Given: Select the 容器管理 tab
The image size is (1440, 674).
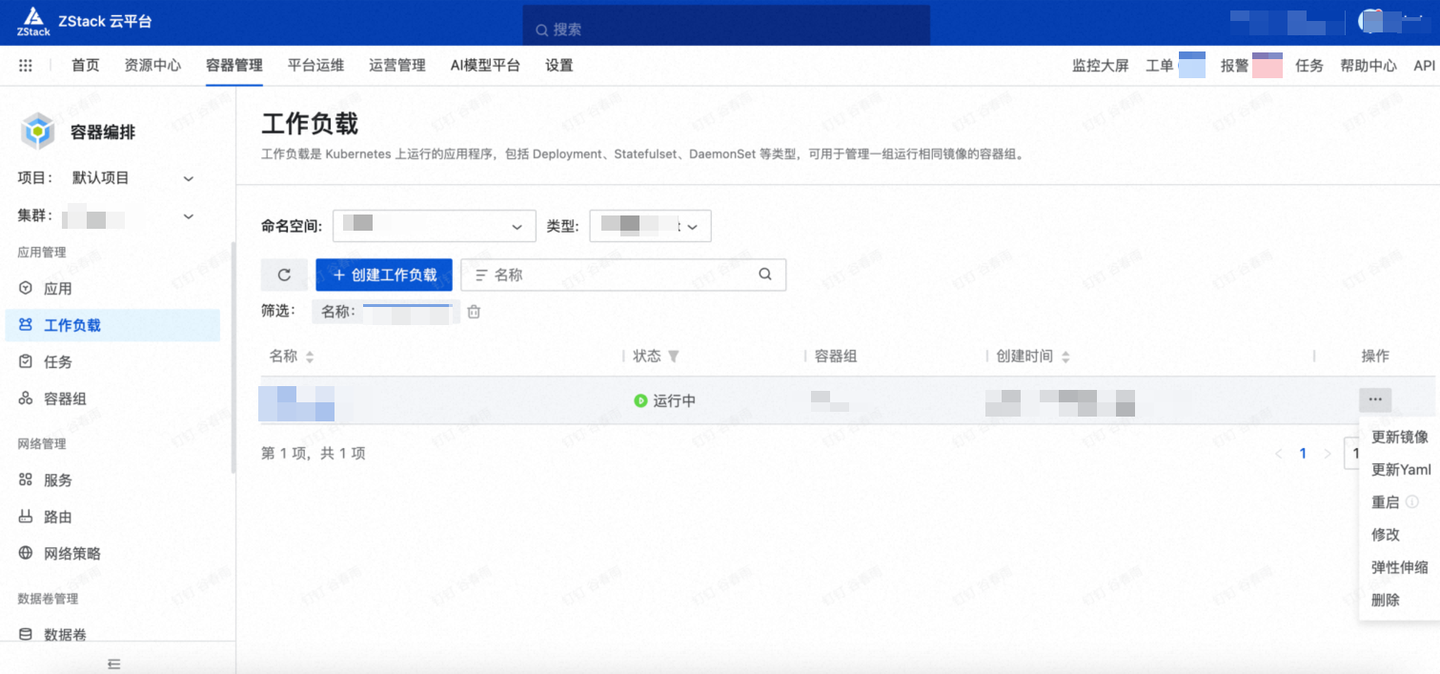Looking at the screenshot, I should (x=234, y=65).
